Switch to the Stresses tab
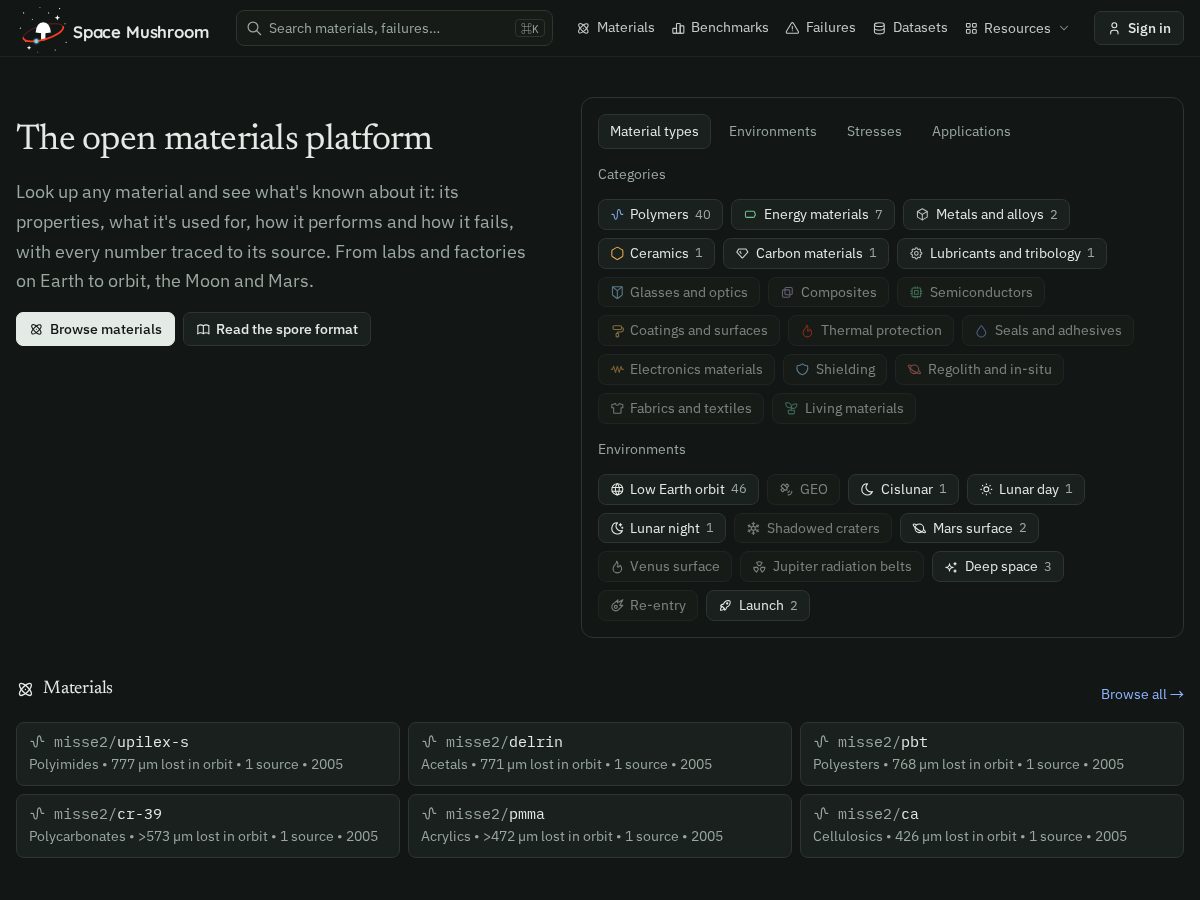The width and height of the screenshot is (1200, 900). pyautogui.click(x=874, y=131)
